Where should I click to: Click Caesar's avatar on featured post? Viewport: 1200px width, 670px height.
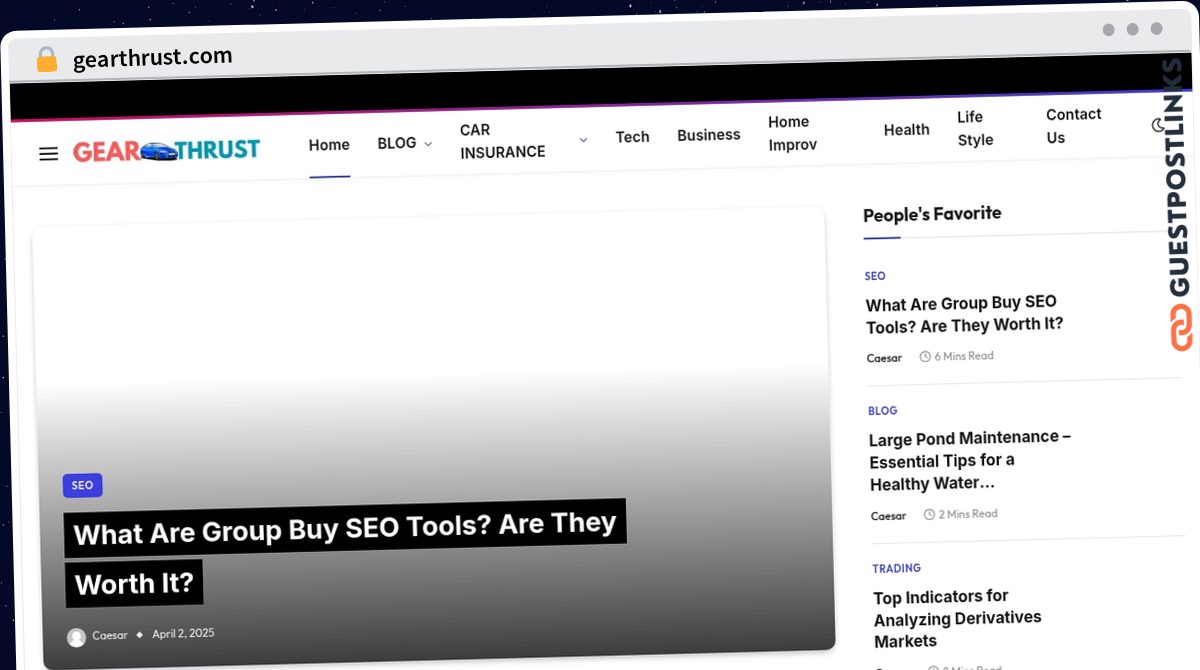click(x=76, y=637)
